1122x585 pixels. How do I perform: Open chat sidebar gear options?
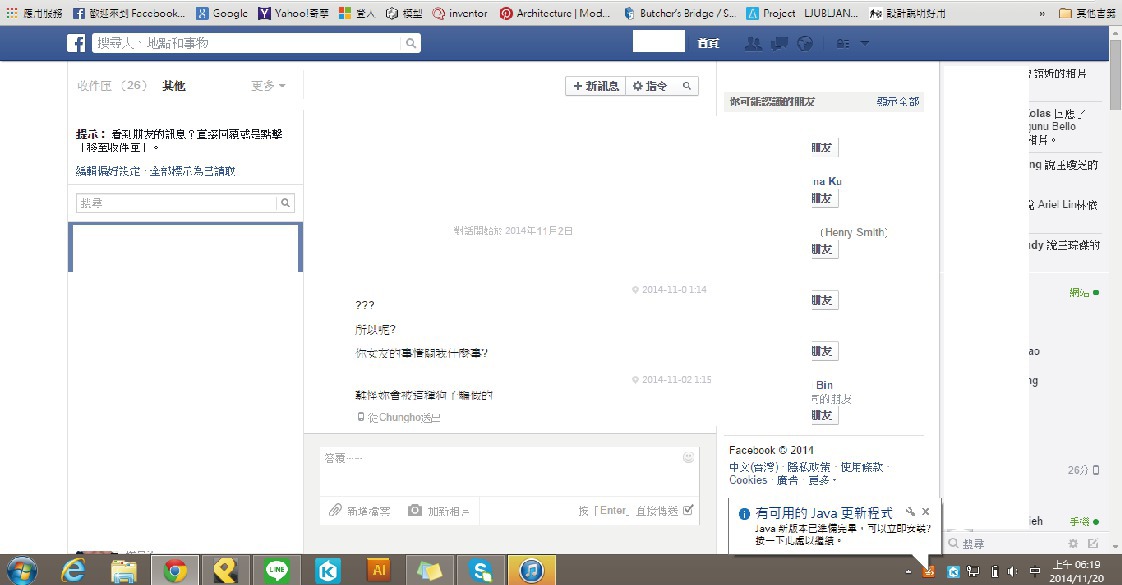pos(1073,544)
